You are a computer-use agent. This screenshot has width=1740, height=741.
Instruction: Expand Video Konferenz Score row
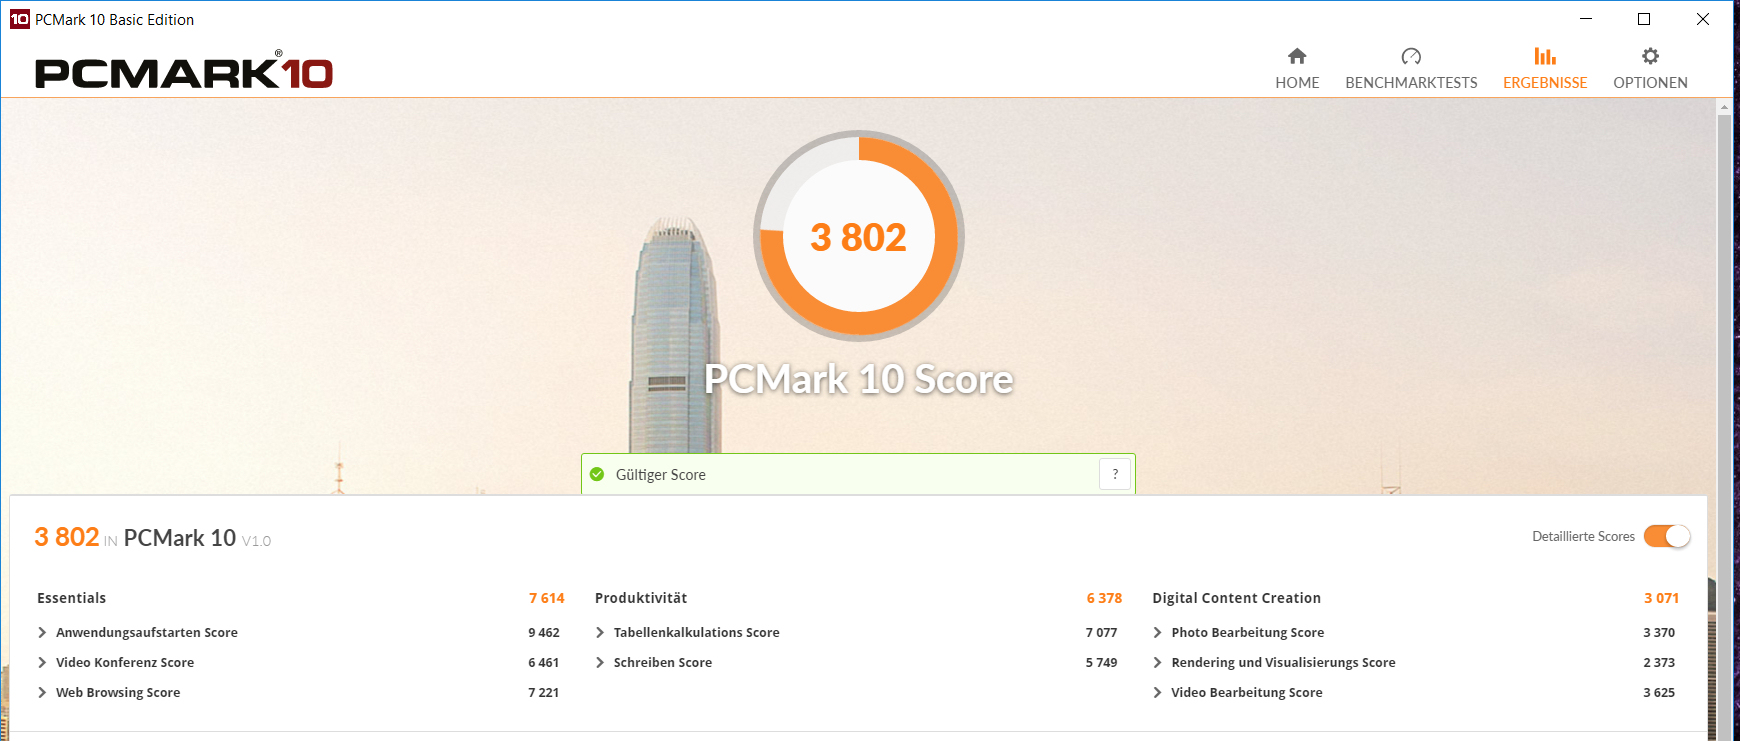click(x=42, y=662)
